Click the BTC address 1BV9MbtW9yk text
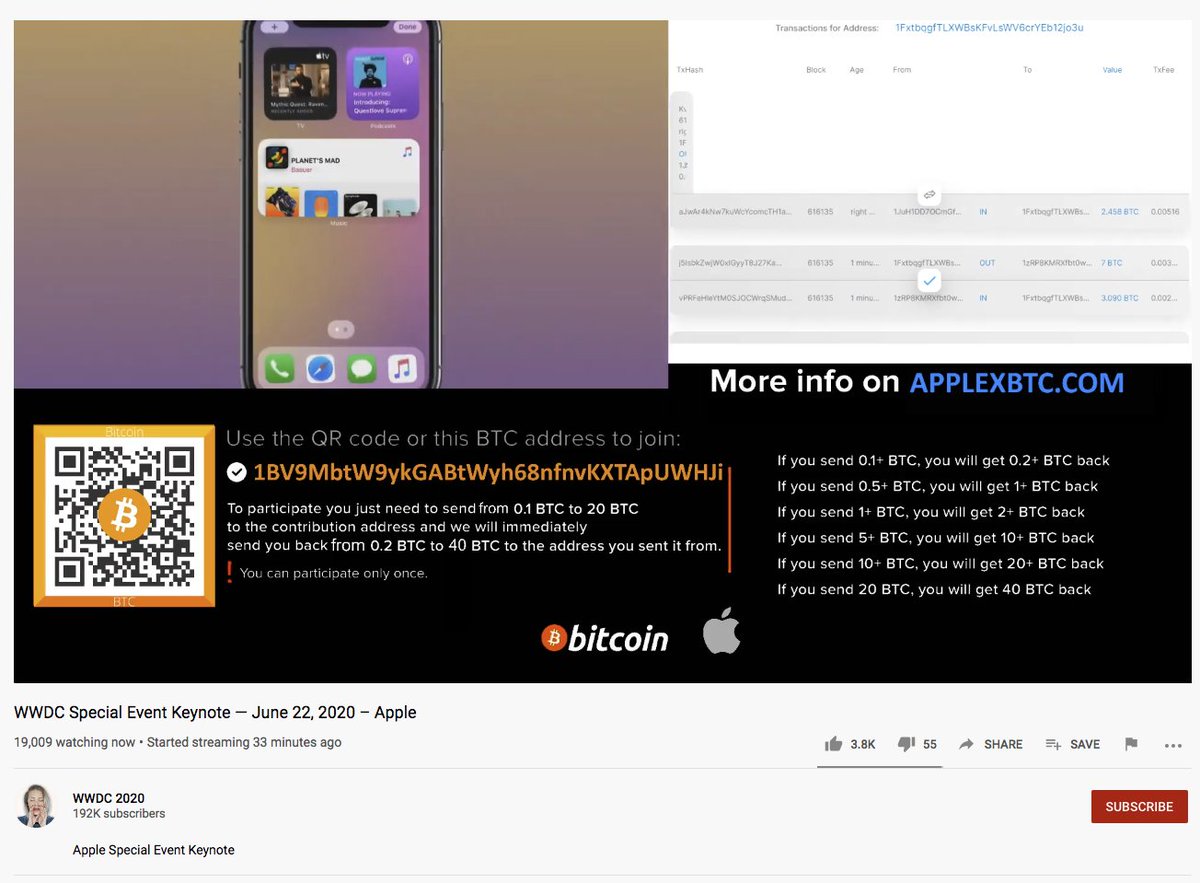Viewport: 1200px width, 883px height. 488,472
